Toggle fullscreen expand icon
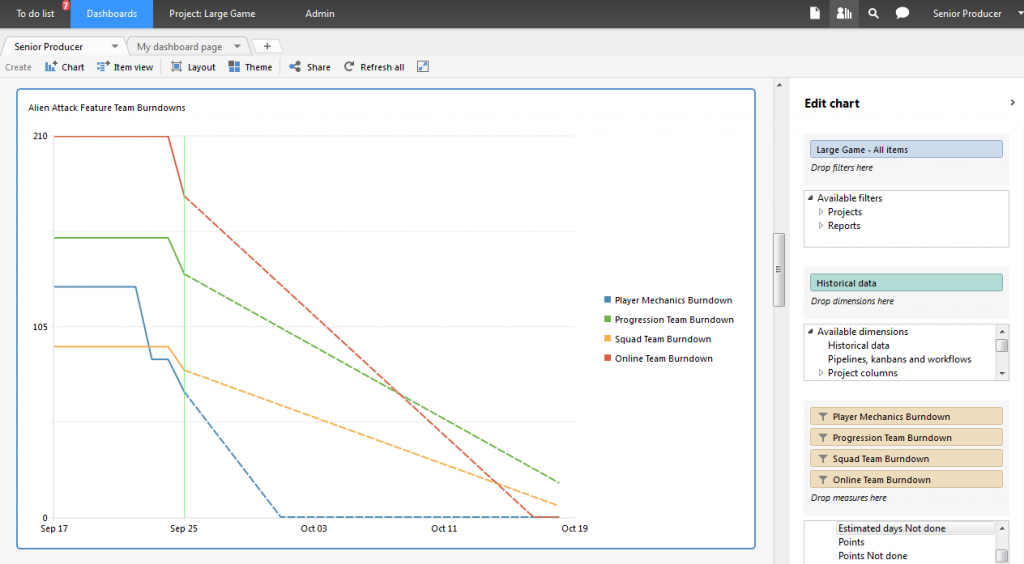 [x=423, y=67]
